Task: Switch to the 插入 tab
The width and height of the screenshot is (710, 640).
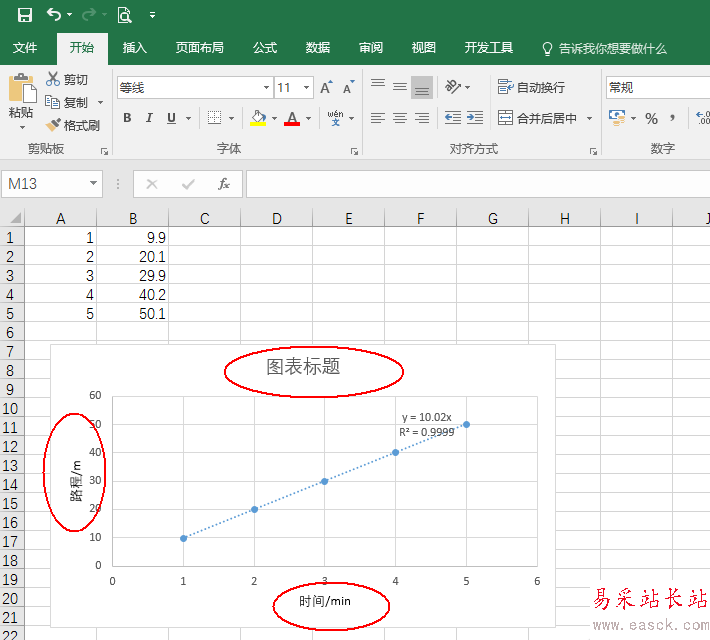Action: click(x=134, y=48)
